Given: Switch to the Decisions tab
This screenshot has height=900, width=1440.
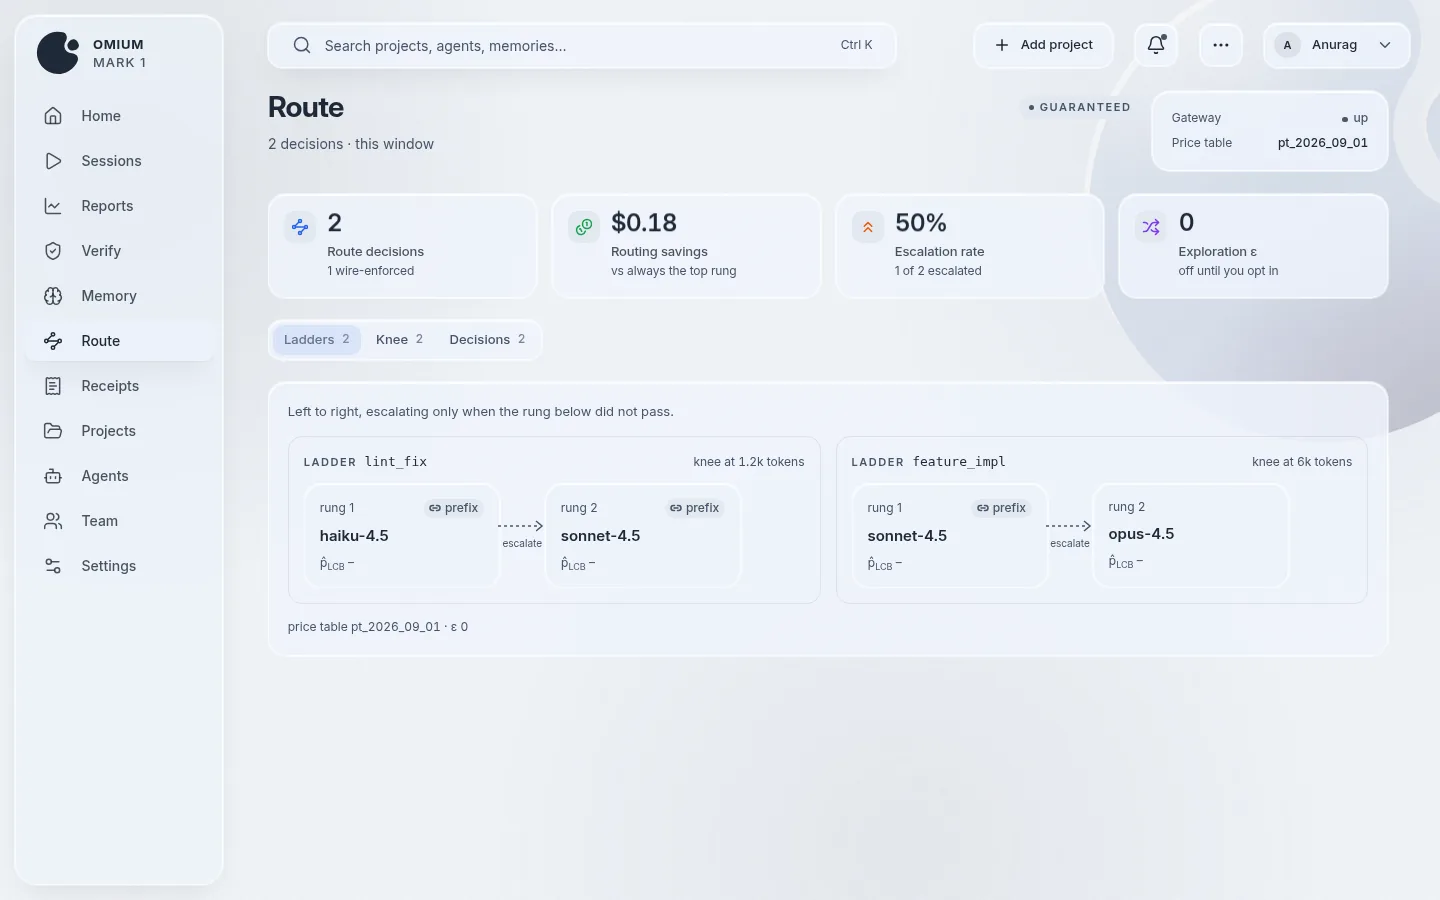Looking at the screenshot, I should coord(487,340).
